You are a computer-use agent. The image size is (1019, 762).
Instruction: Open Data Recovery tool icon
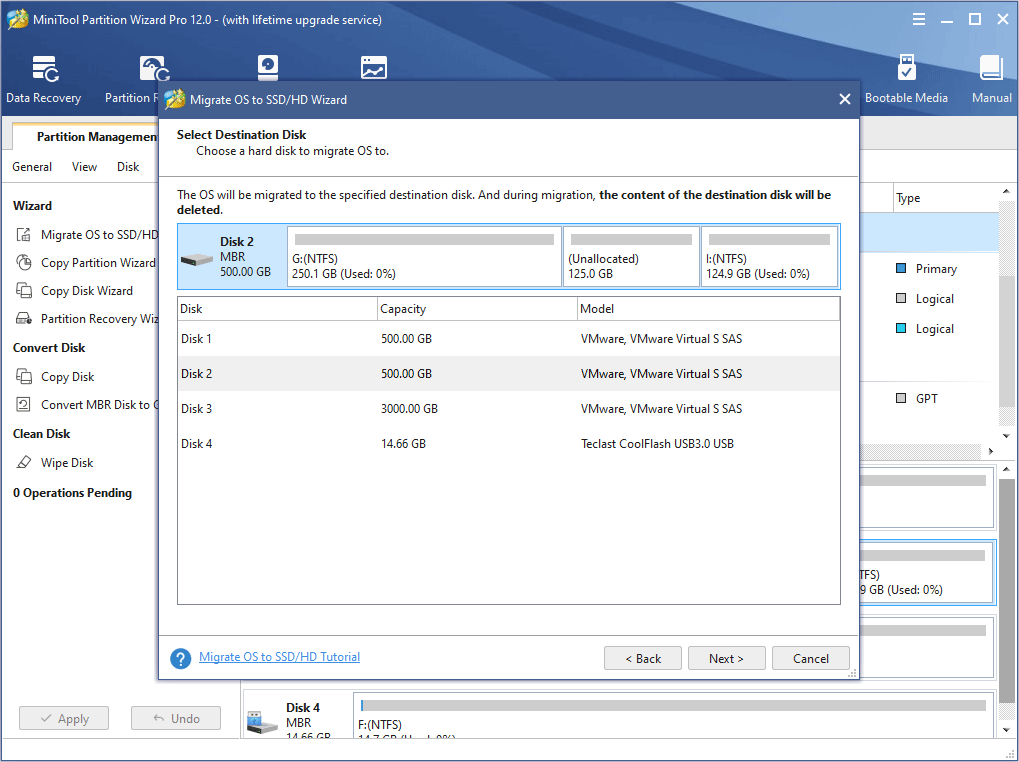tap(45, 69)
